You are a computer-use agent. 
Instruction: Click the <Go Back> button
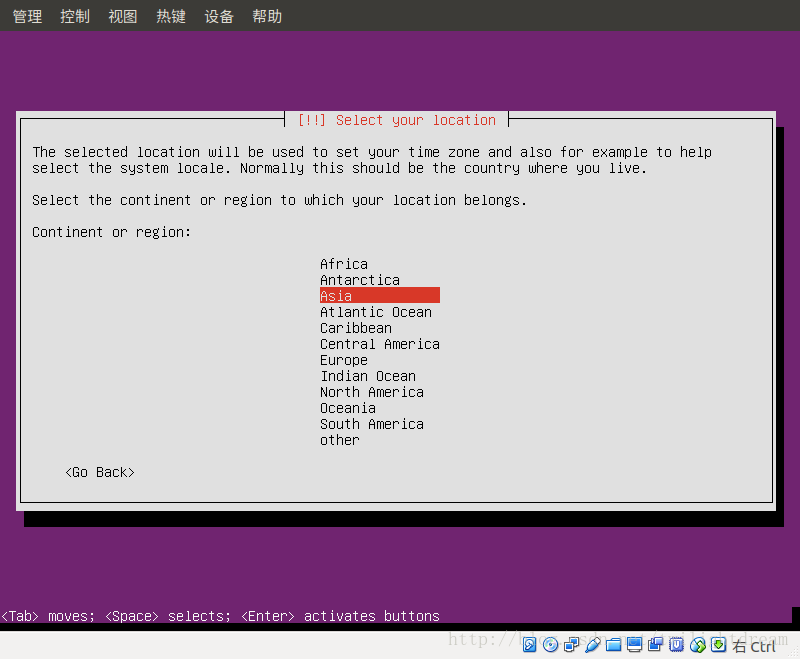99,471
